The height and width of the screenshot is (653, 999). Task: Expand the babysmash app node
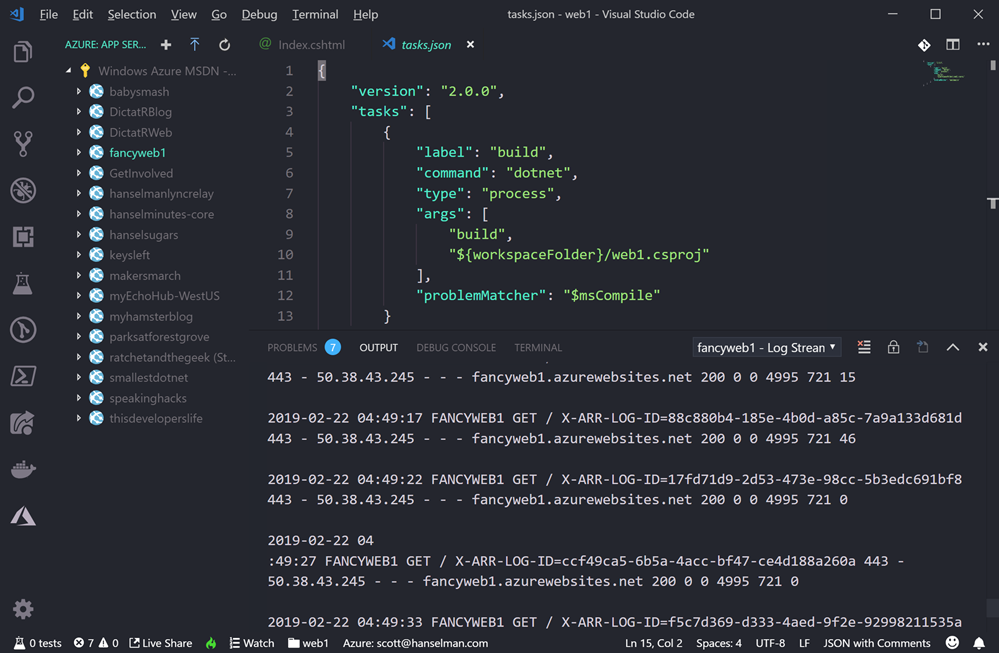pyautogui.click(x=79, y=91)
